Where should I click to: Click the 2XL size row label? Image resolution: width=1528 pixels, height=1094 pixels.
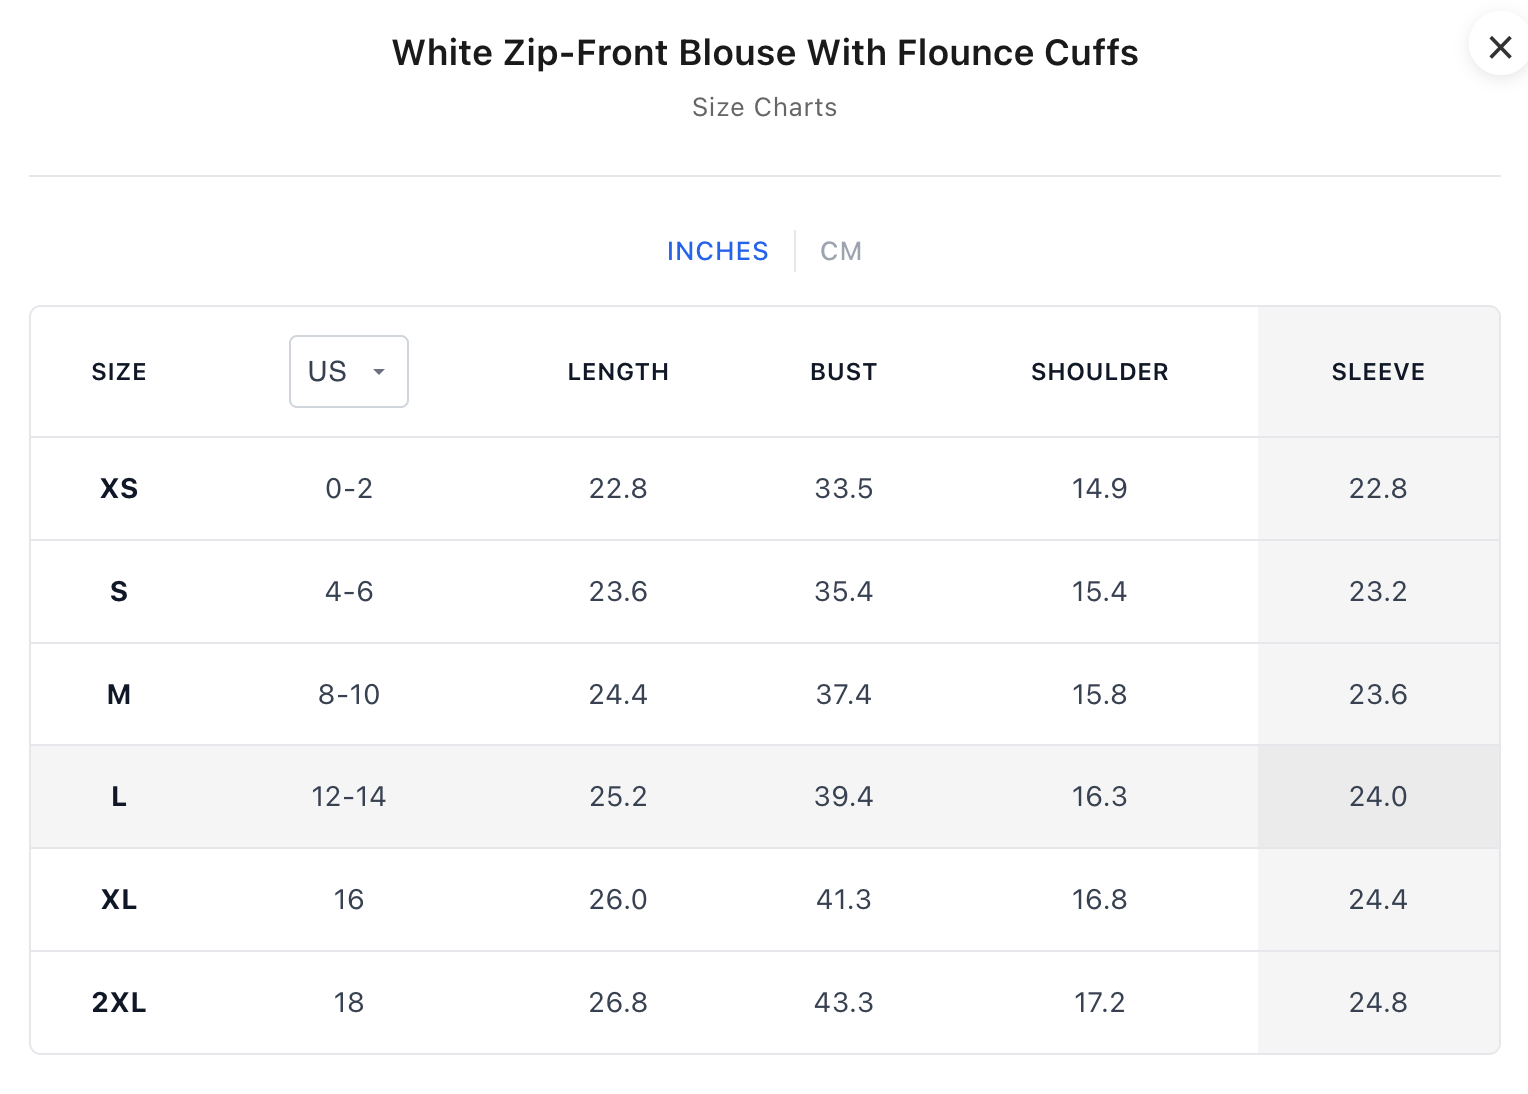point(119,1002)
